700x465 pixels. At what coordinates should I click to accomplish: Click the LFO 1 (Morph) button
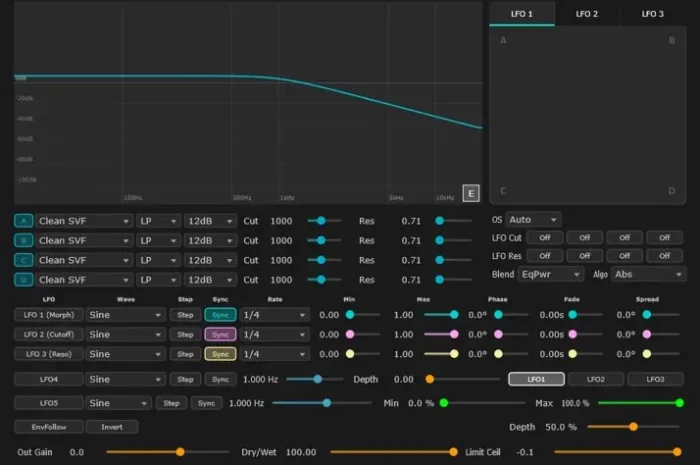pos(49,315)
